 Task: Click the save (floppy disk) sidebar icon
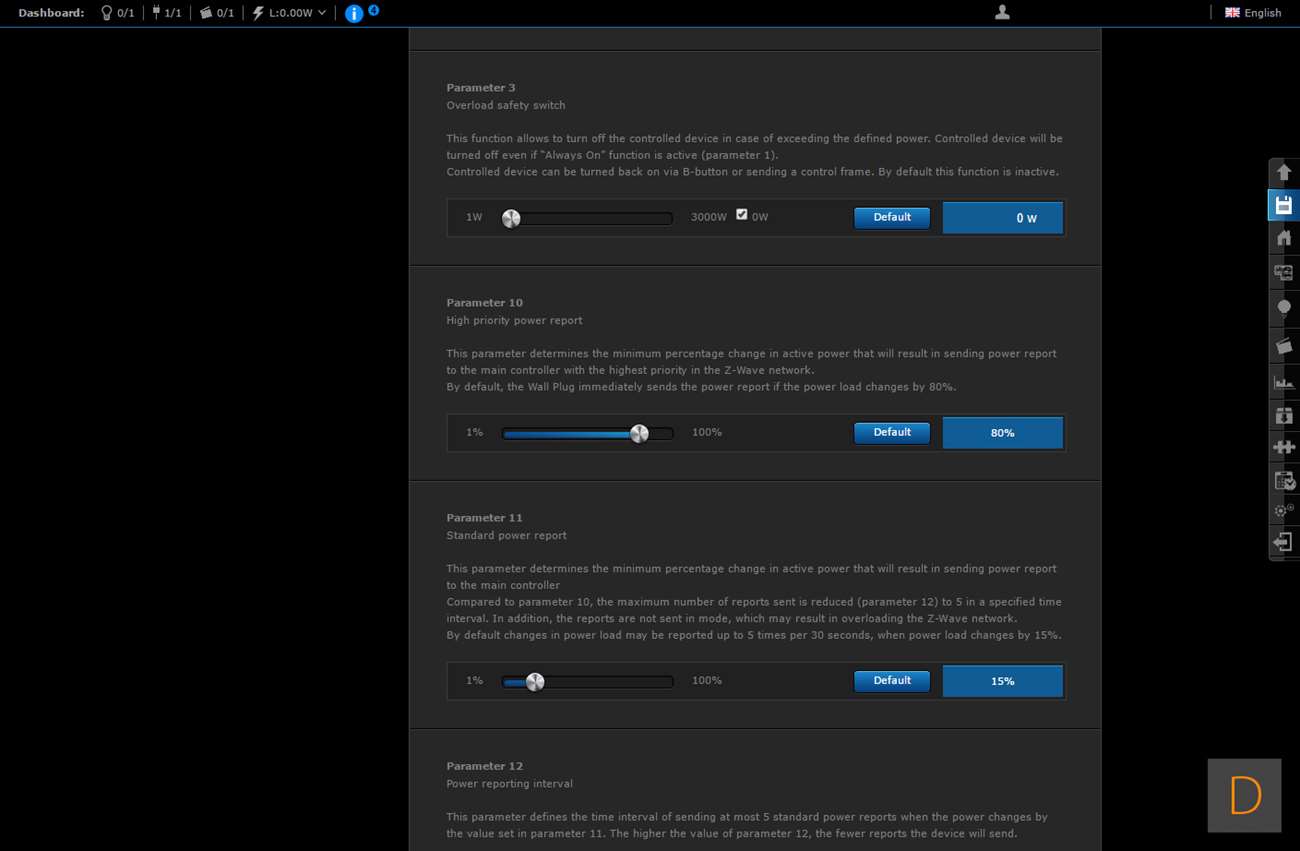pos(1283,205)
